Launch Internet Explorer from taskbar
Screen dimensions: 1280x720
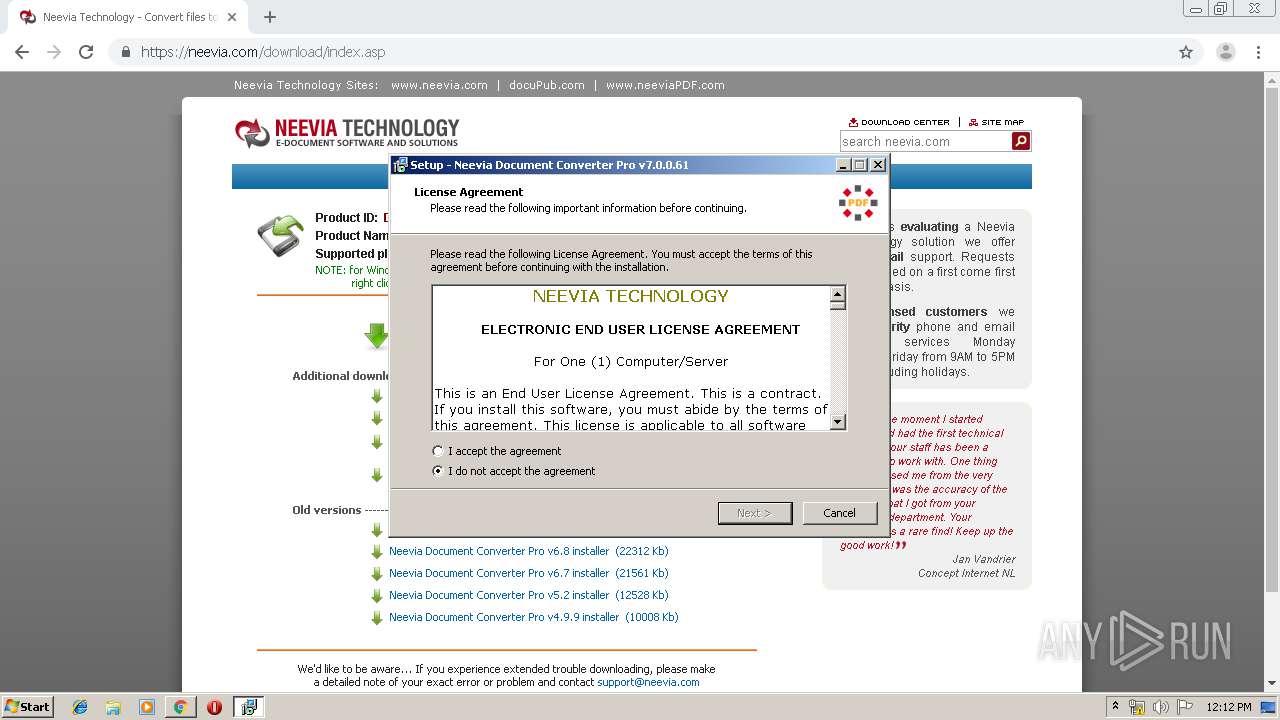[80, 707]
